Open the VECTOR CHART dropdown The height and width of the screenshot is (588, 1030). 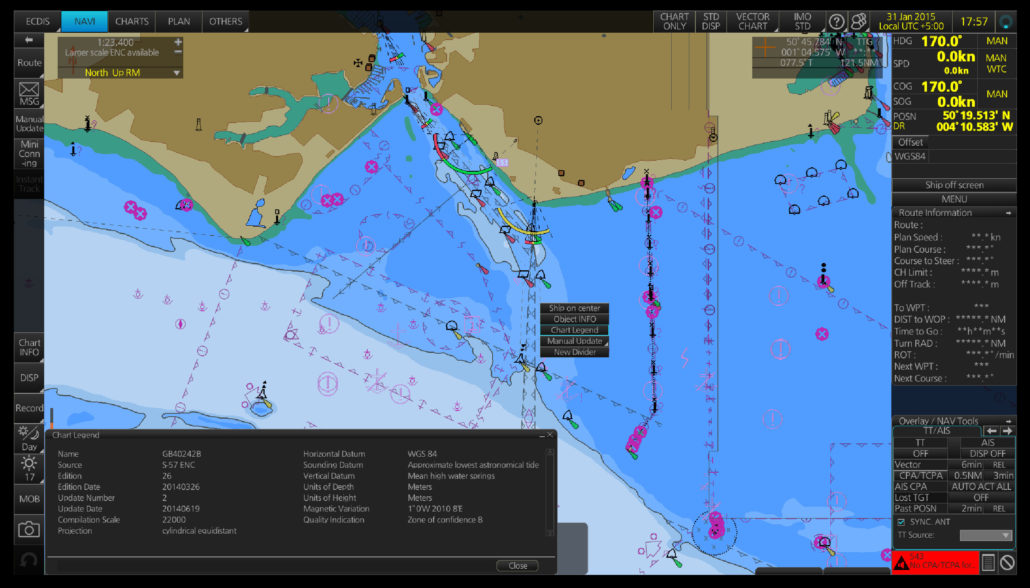pos(752,21)
